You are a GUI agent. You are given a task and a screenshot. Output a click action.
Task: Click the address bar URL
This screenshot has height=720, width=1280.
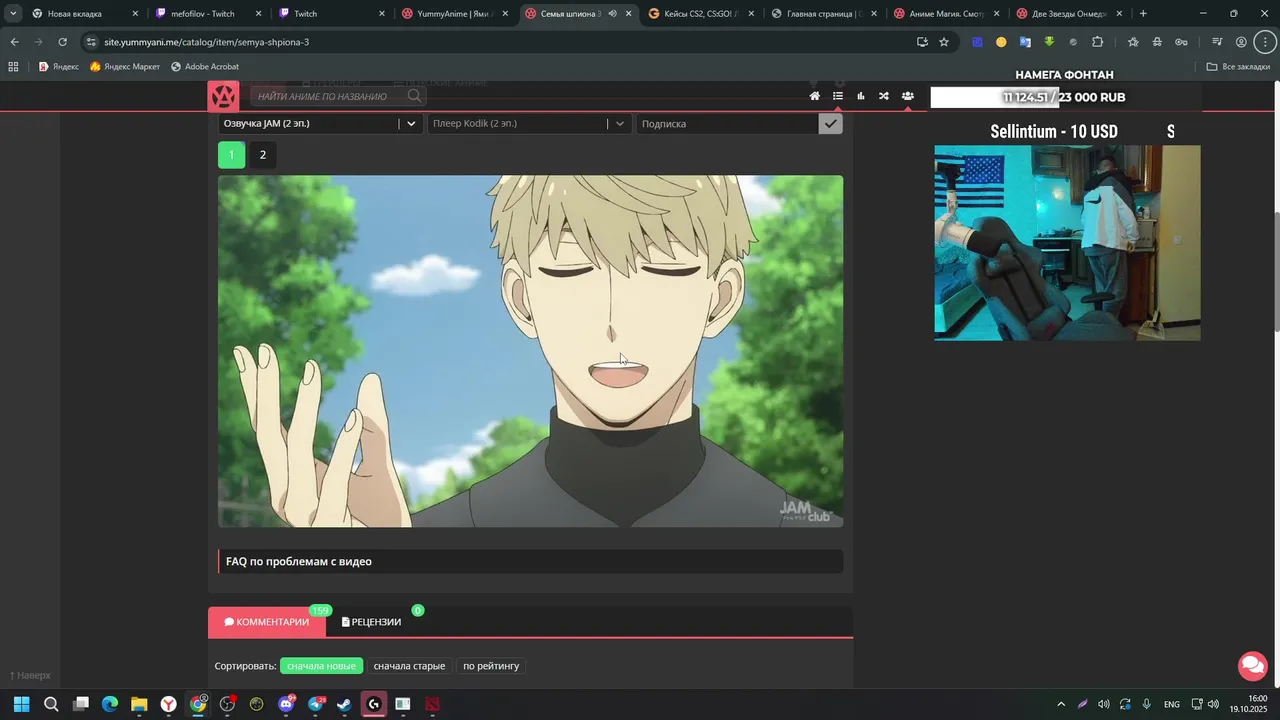tap(207, 42)
